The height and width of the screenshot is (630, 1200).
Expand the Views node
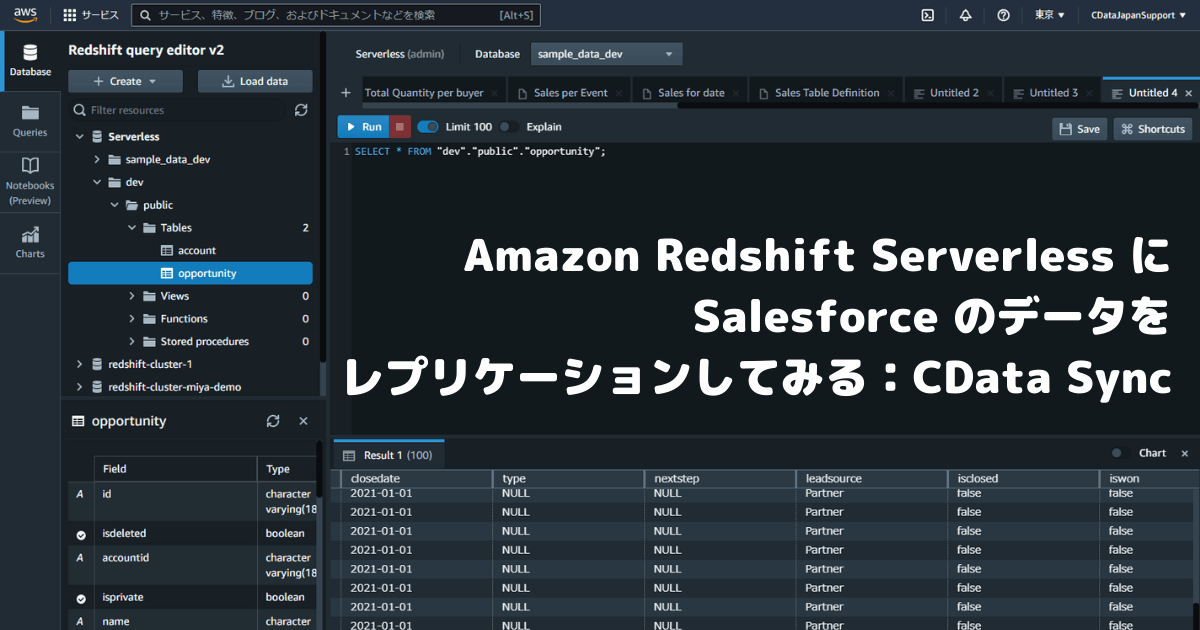(131, 295)
